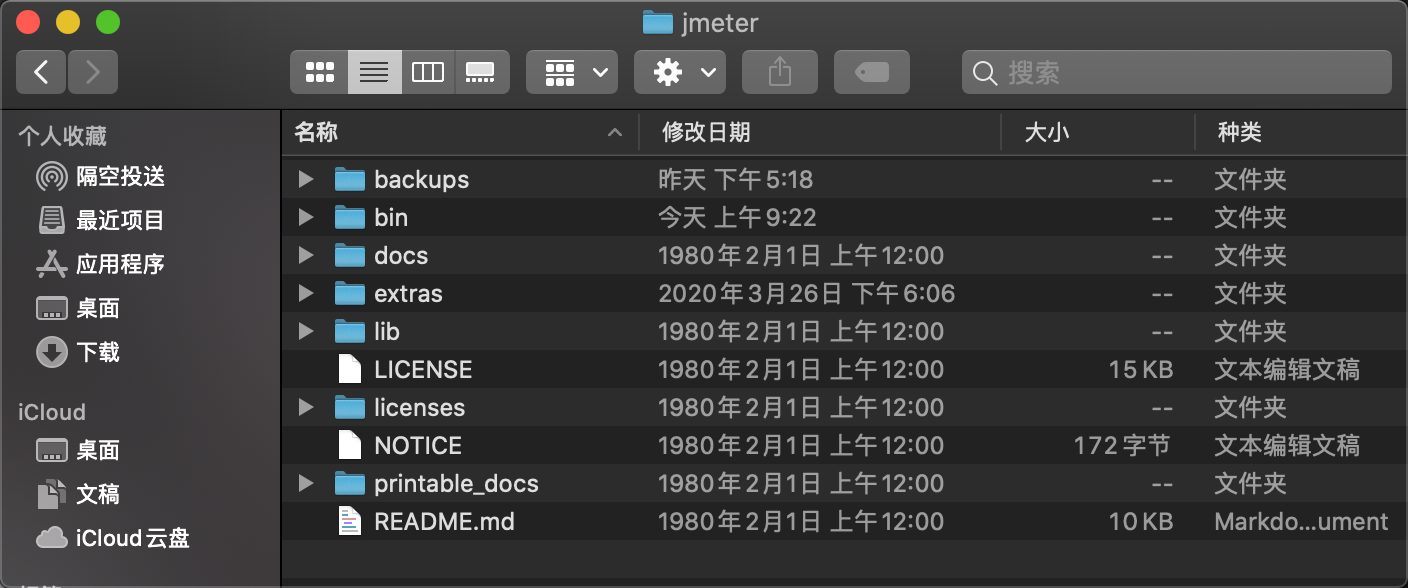This screenshot has width=1408, height=588.
Task: Sort by the 种类 column header
Action: point(1302,132)
